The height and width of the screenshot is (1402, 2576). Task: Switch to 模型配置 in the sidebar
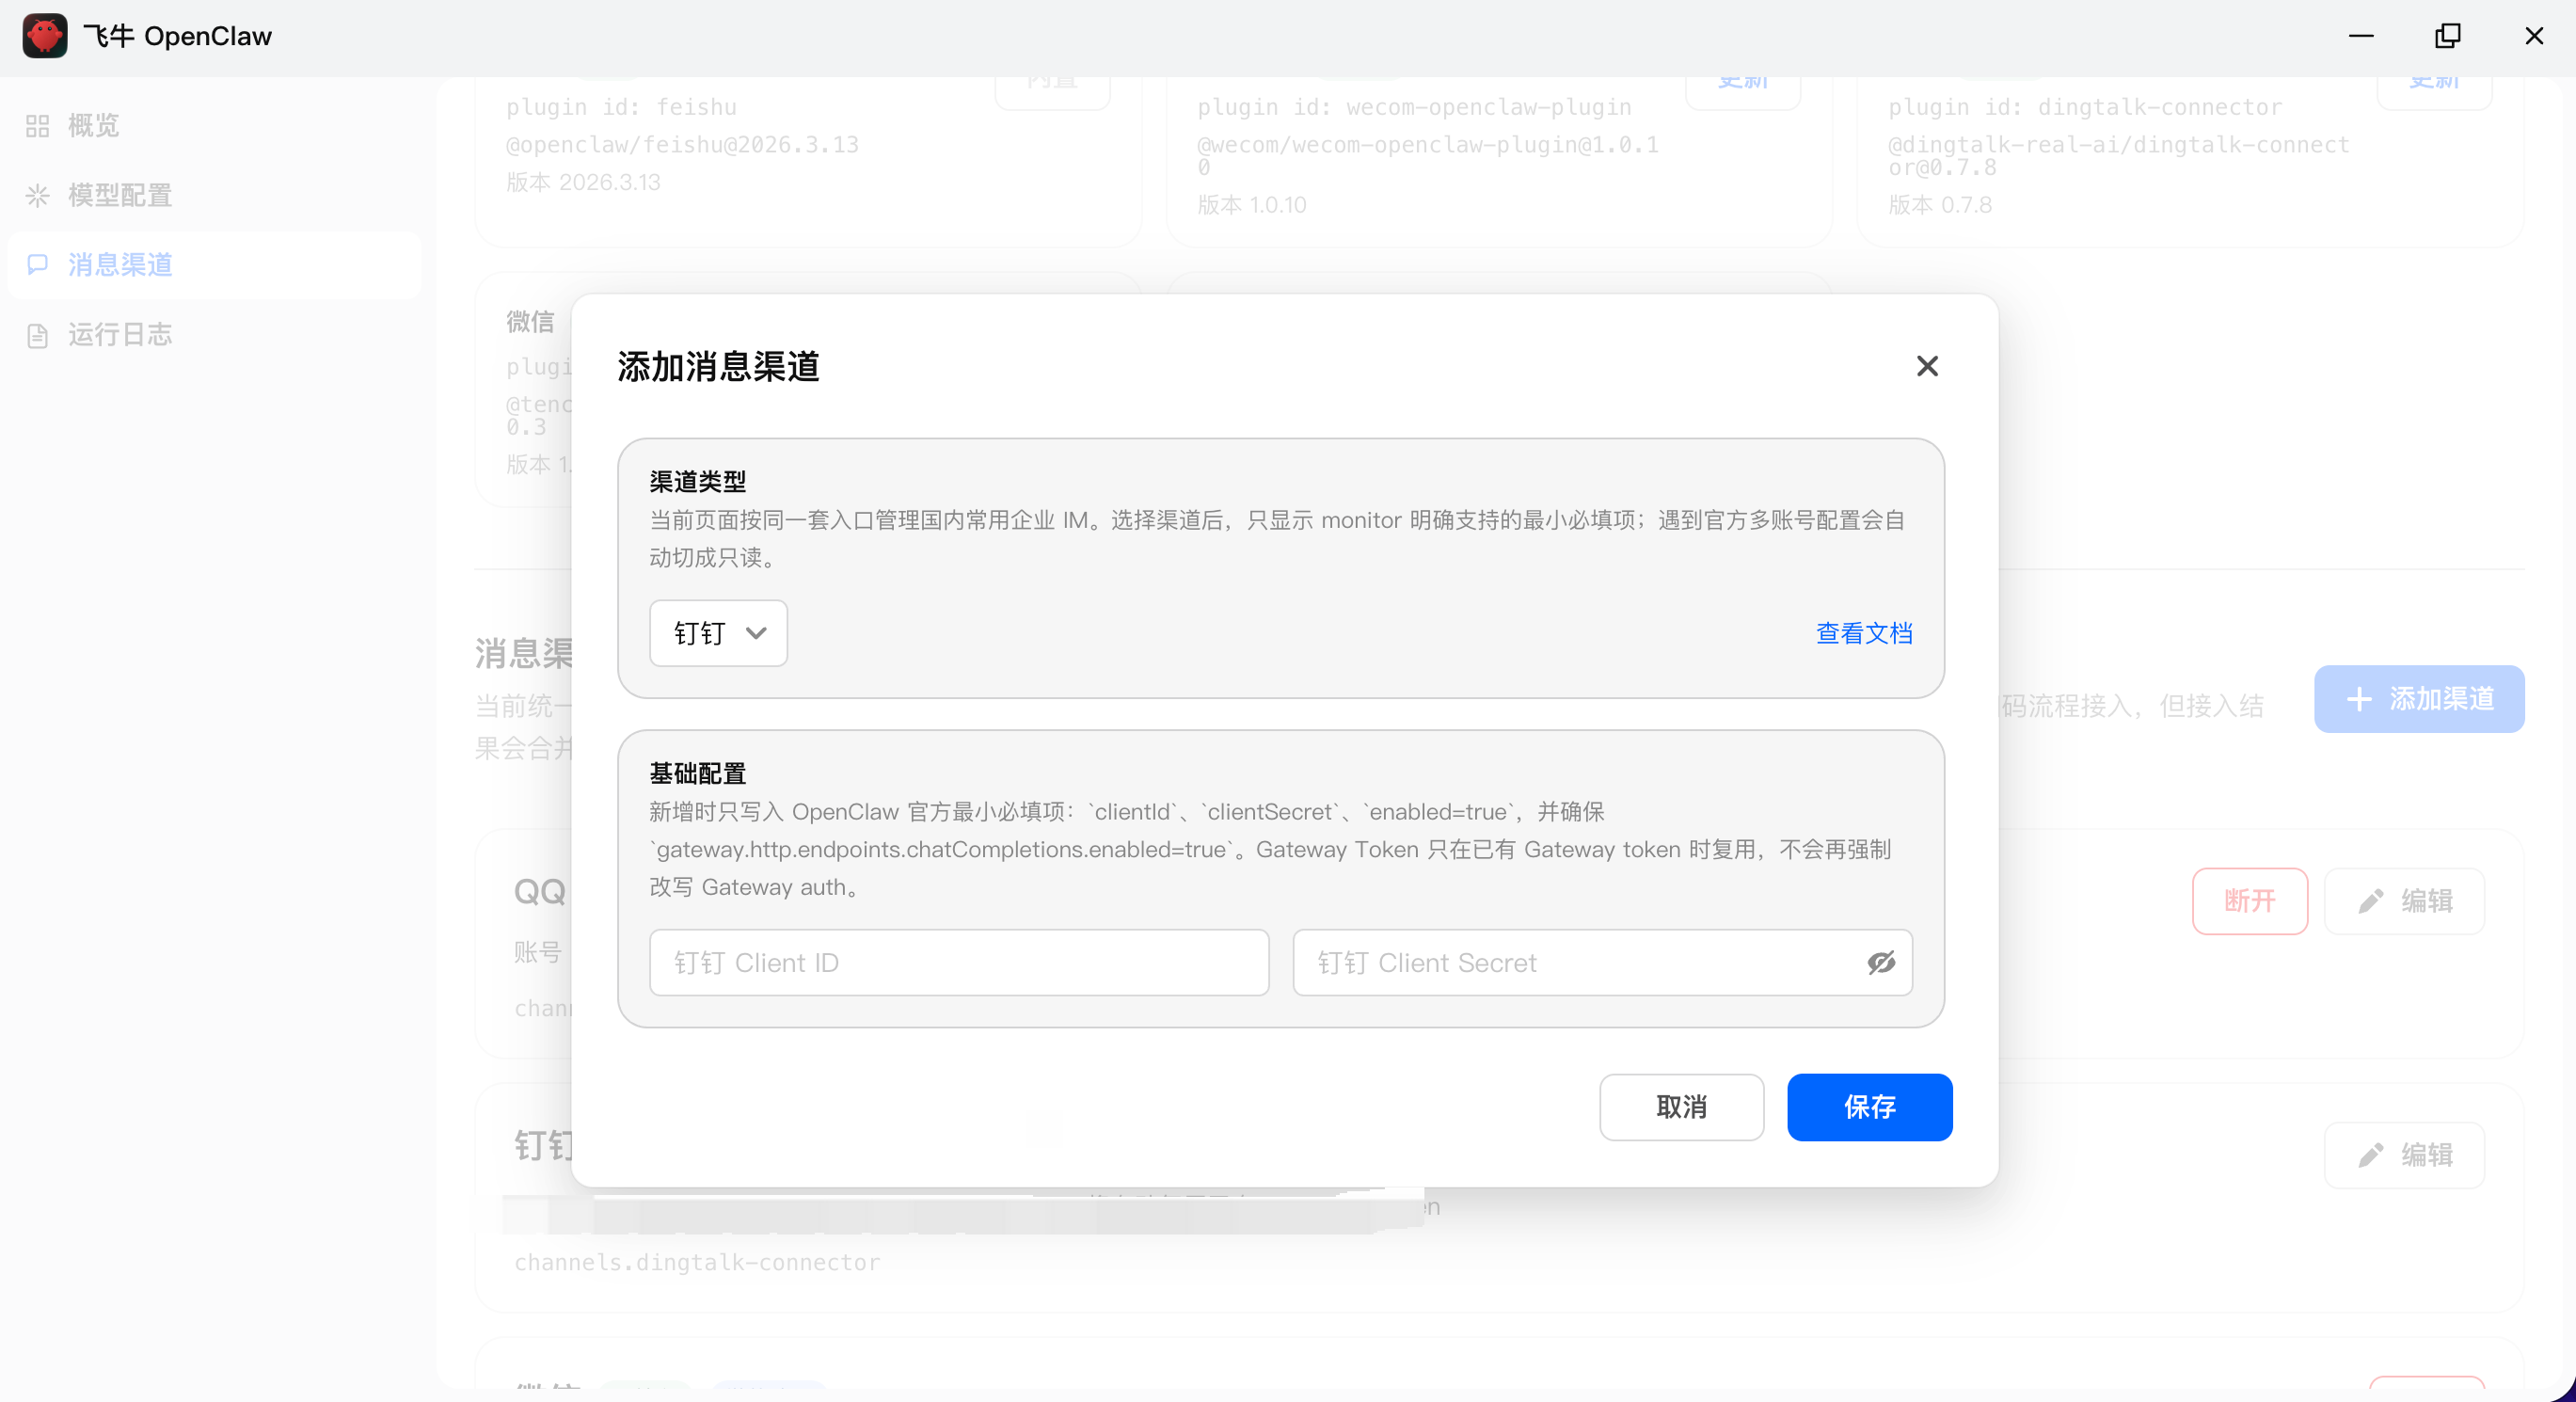click(x=120, y=196)
